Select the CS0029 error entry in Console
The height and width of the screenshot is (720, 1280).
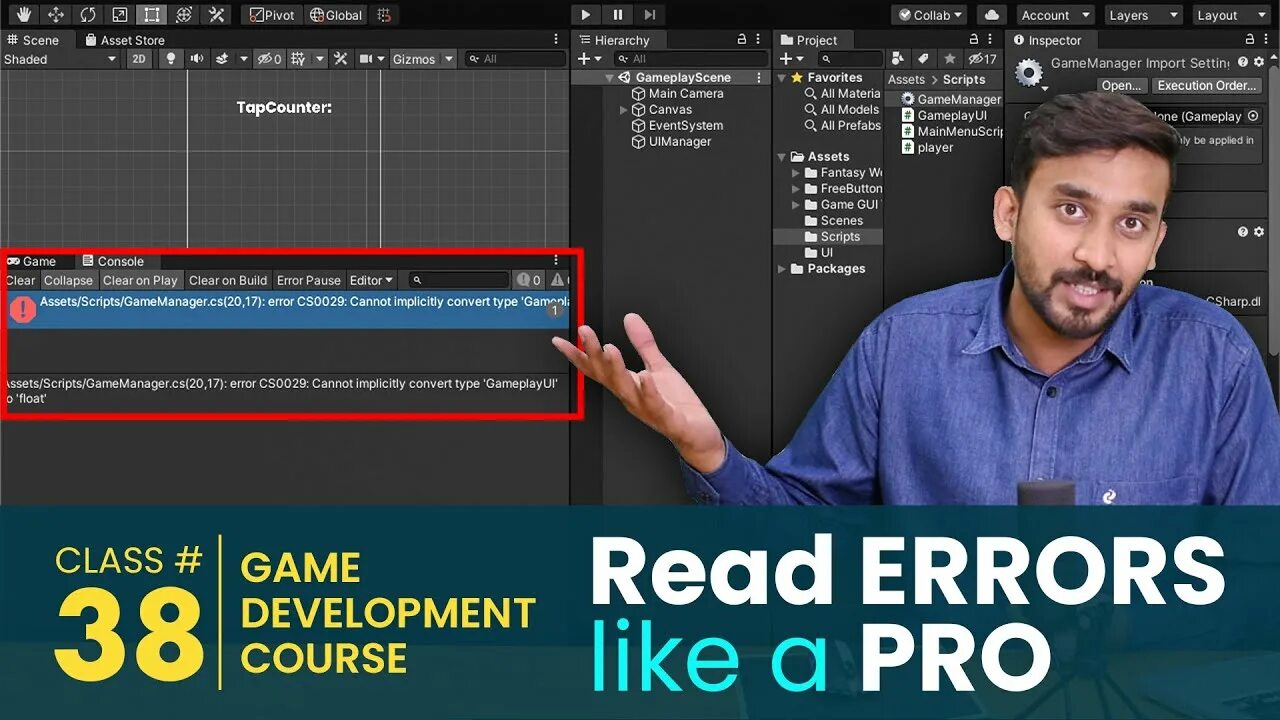click(286, 310)
